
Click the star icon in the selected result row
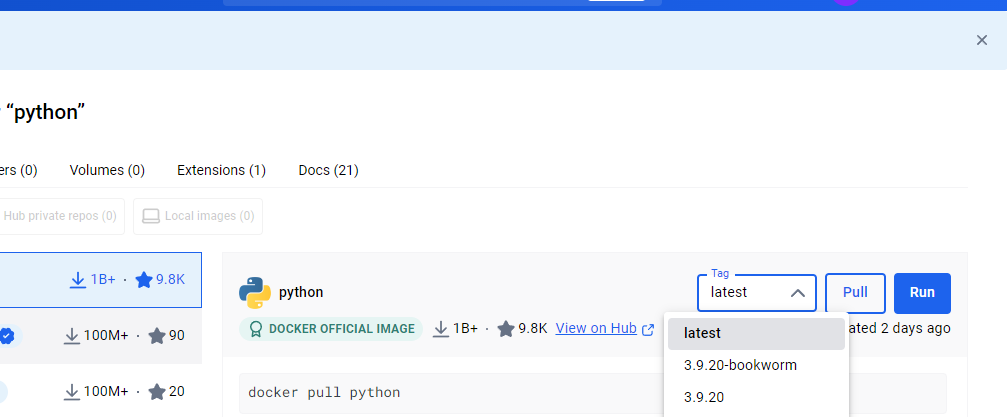pyautogui.click(x=144, y=279)
